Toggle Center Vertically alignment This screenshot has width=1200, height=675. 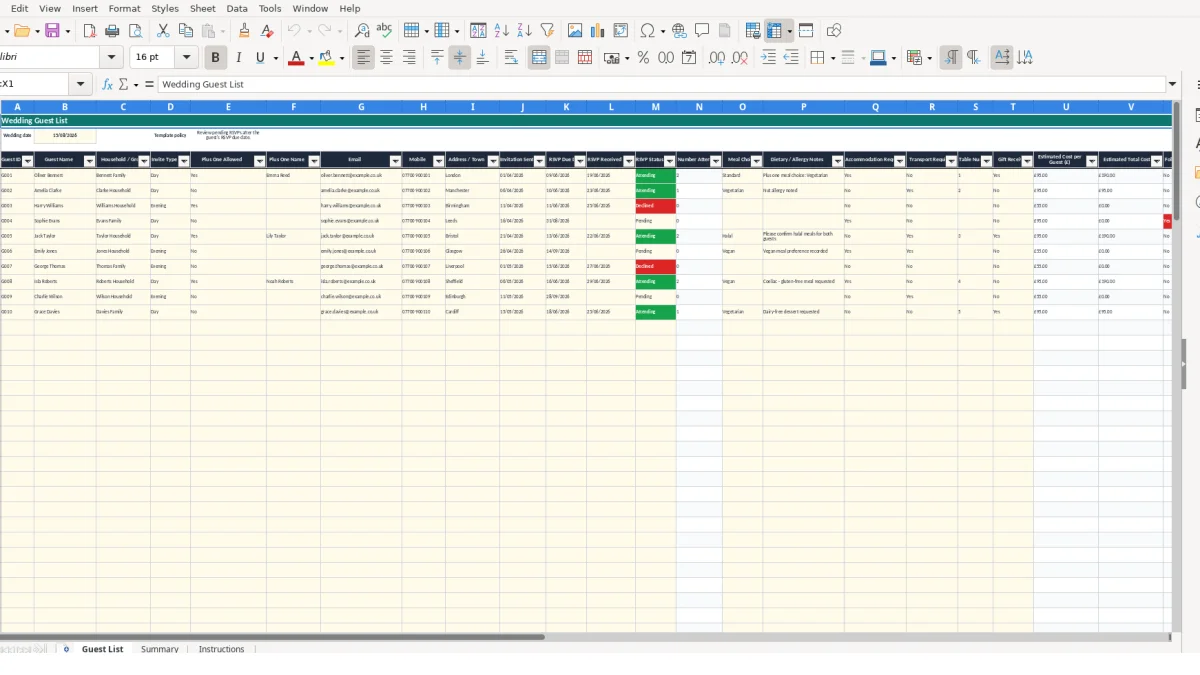[x=460, y=58]
